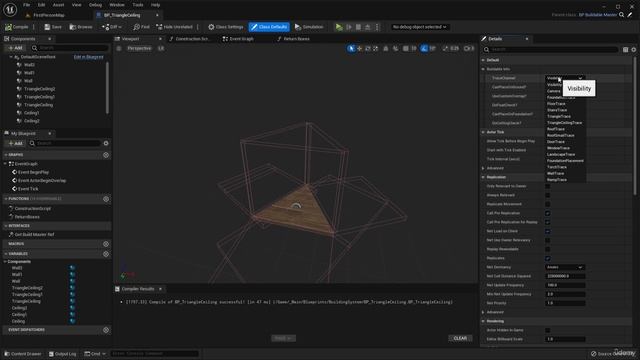Collapse EventGraph tree node

[6, 164]
